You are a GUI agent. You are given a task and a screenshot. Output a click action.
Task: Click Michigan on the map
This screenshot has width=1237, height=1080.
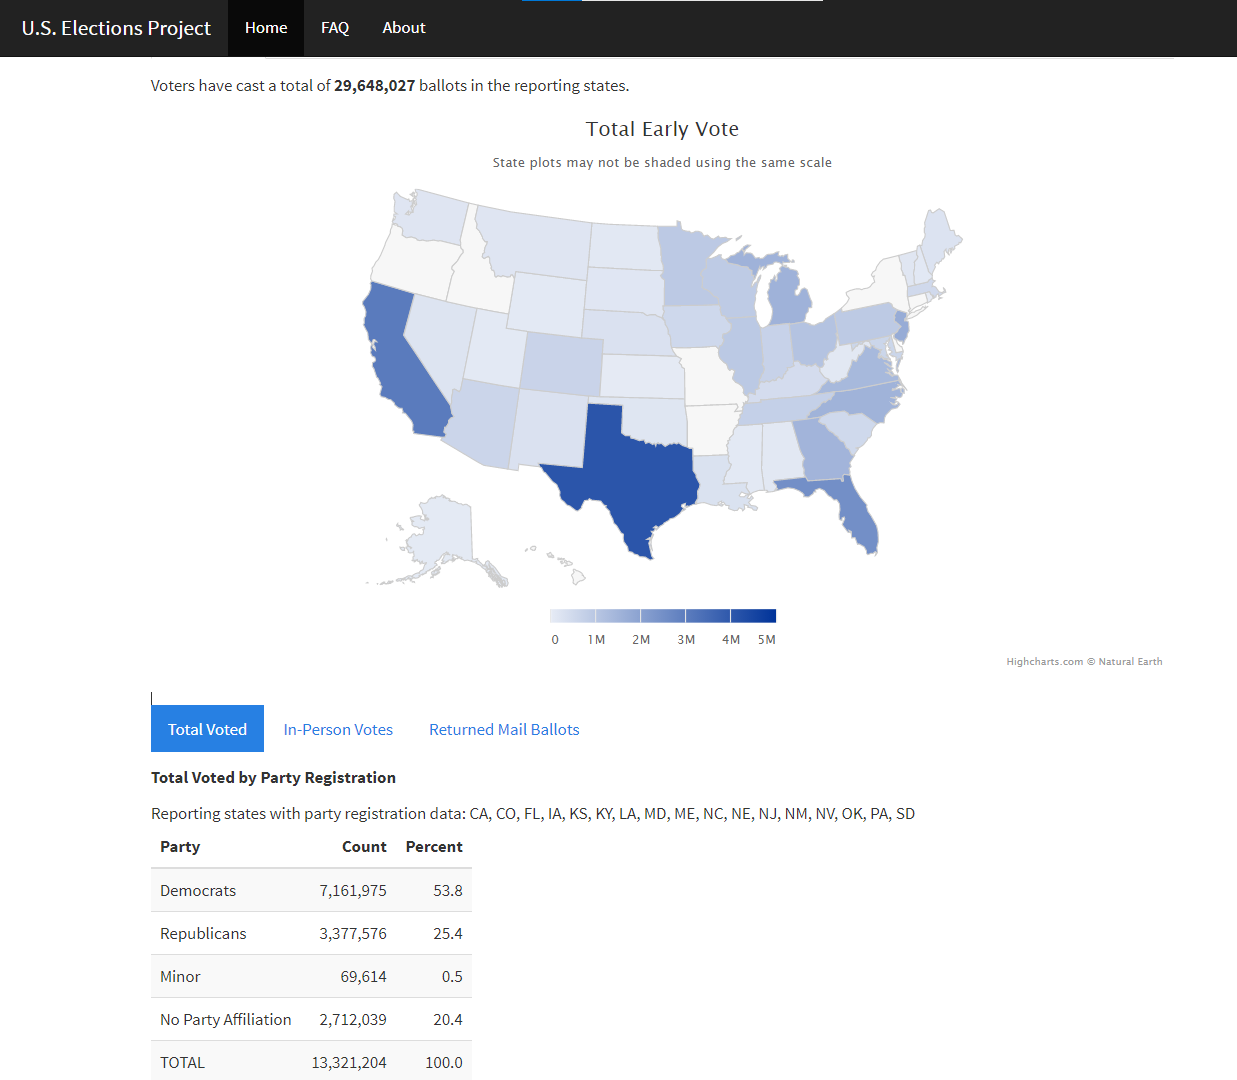click(x=792, y=300)
